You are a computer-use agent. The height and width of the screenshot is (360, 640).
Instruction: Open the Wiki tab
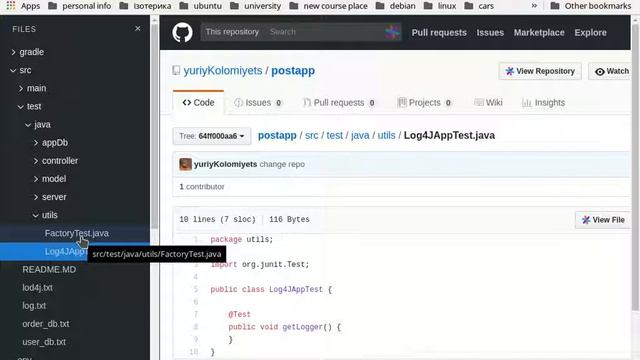point(488,102)
